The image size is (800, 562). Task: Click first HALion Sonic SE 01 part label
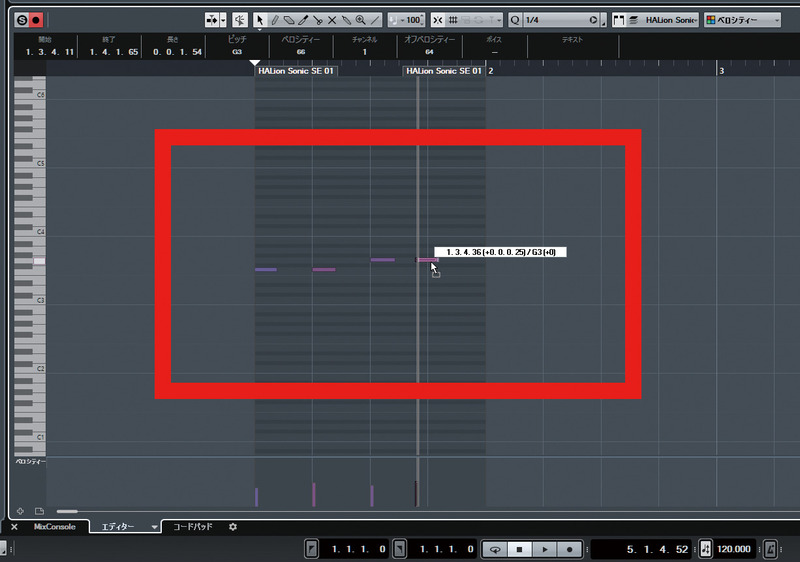(296, 71)
